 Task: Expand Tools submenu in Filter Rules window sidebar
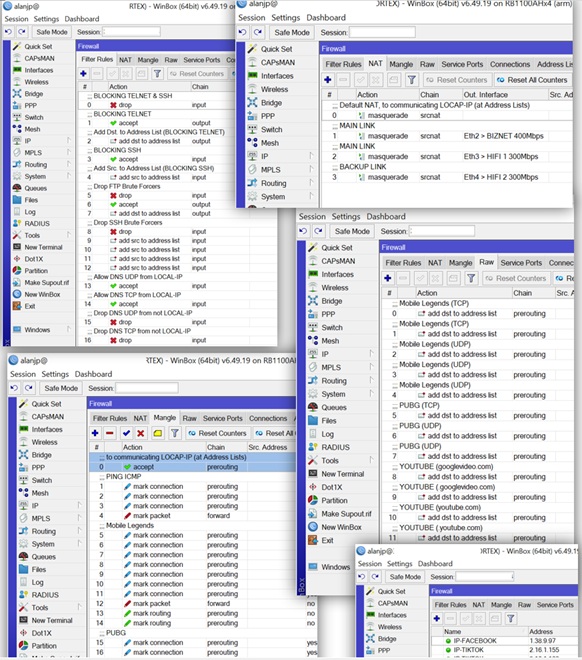pyautogui.click(x=69, y=235)
